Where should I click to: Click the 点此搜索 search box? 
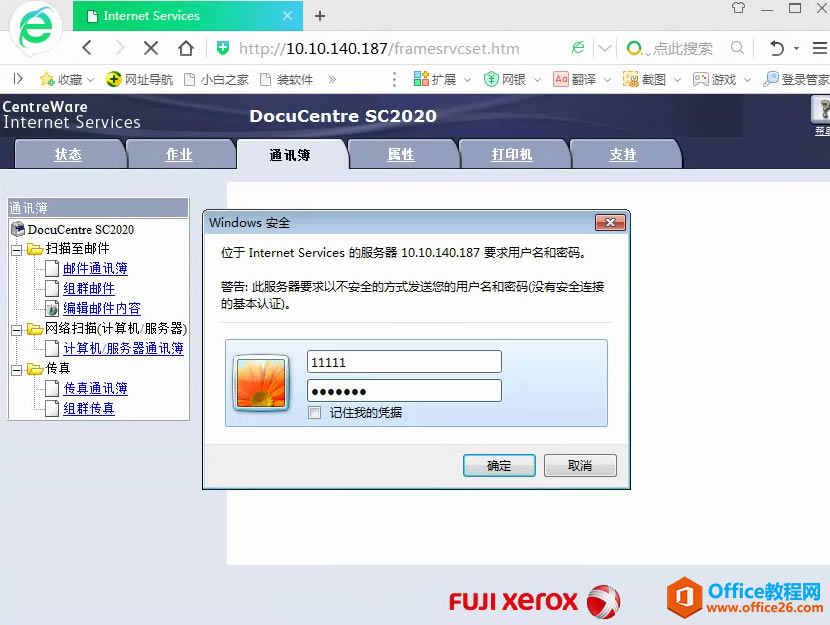[683, 49]
